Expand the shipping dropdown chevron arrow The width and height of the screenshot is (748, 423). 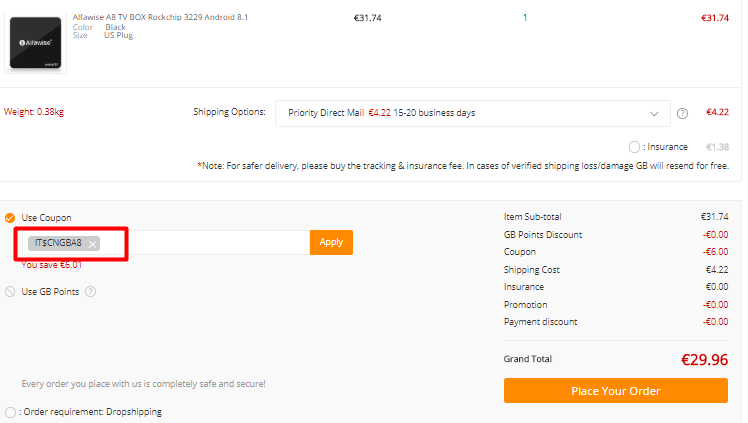click(654, 114)
